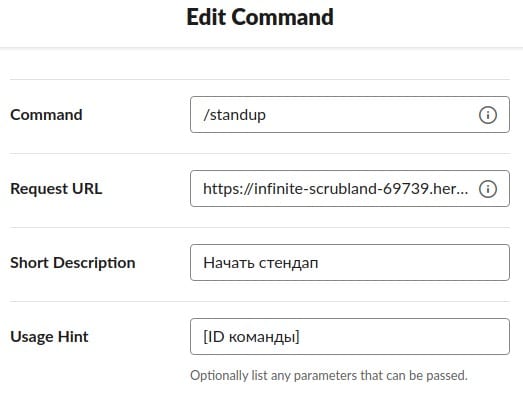Select the 'Request URL' field label

click(56, 189)
